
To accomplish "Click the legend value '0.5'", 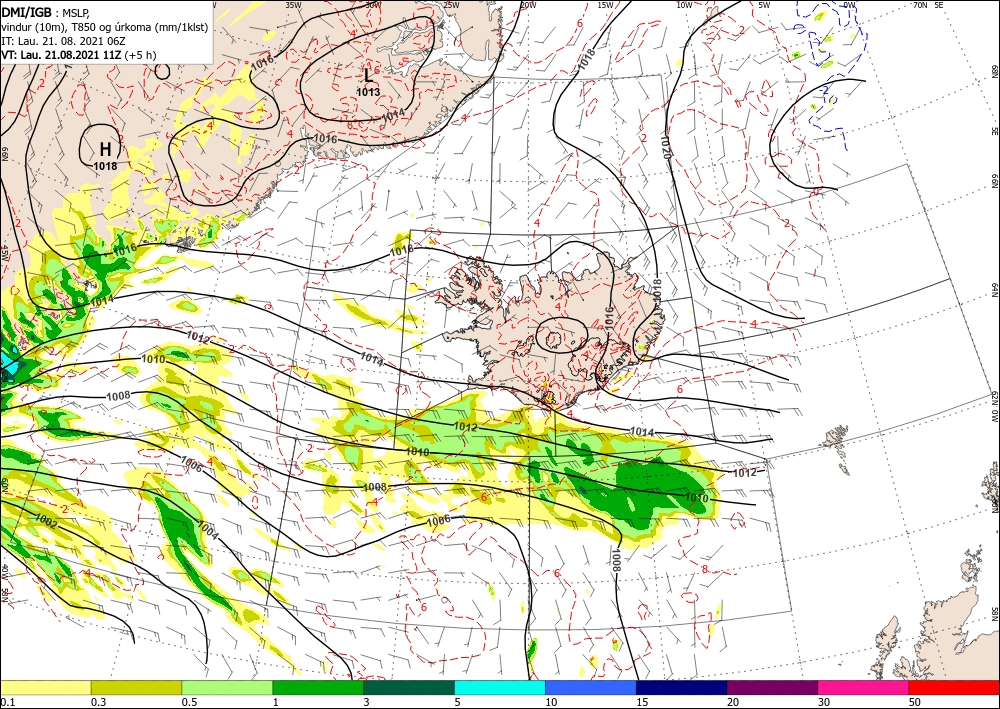I will pos(189,702).
